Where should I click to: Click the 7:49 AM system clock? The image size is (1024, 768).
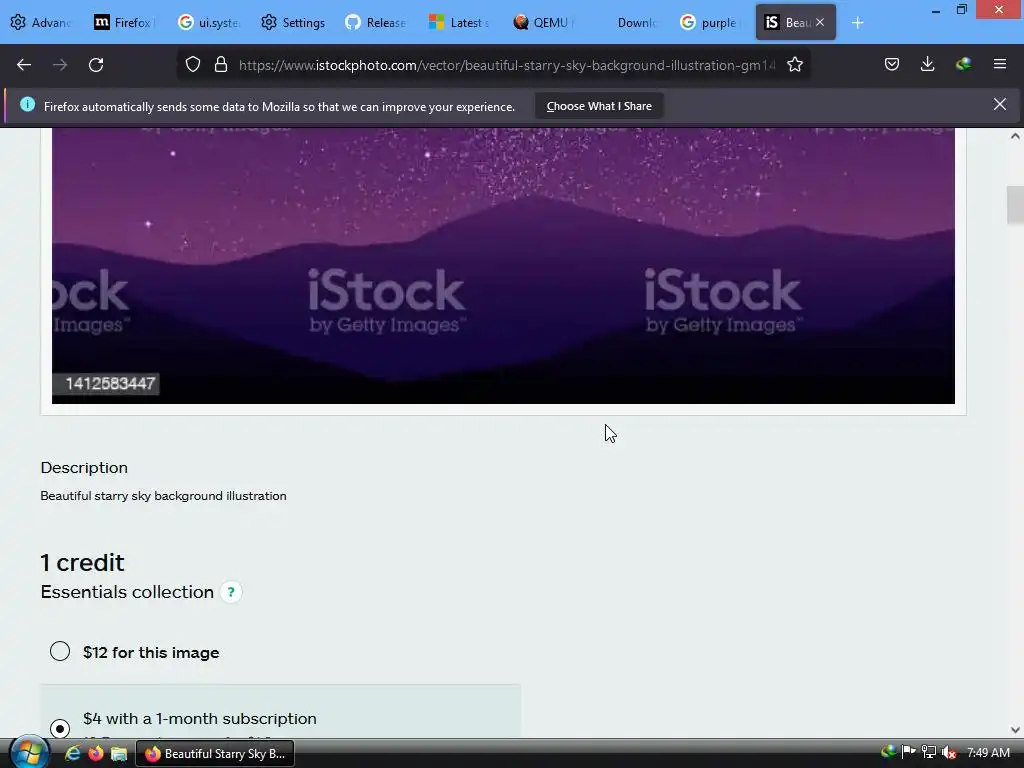point(988,753)
